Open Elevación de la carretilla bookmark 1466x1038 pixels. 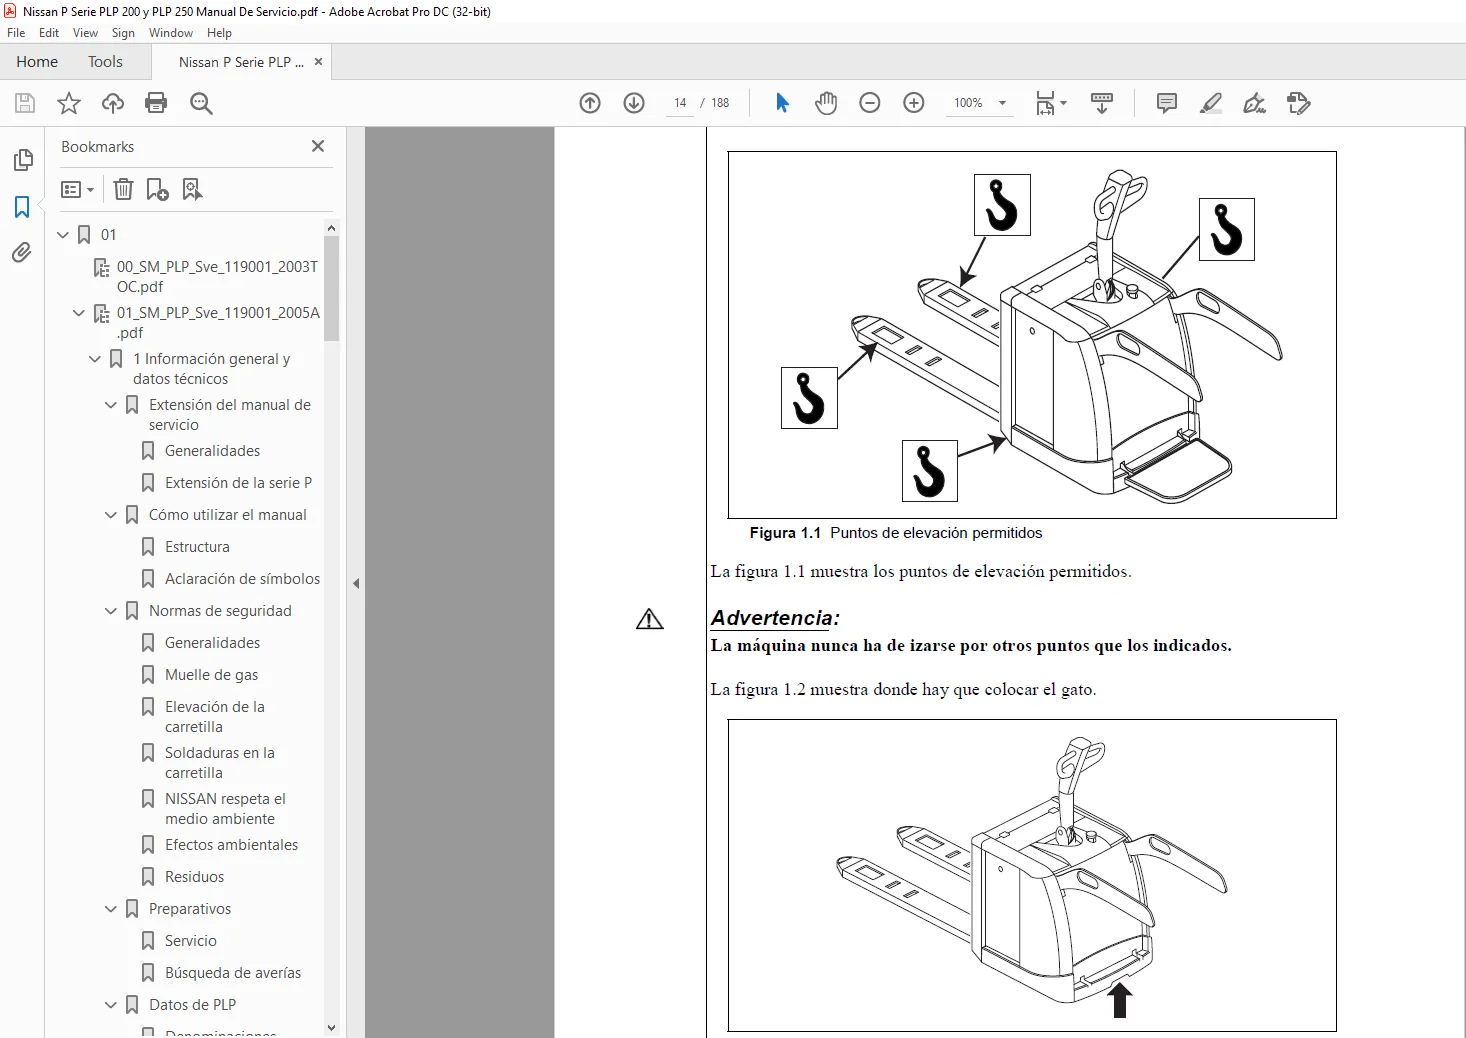[x=214, y=717]
